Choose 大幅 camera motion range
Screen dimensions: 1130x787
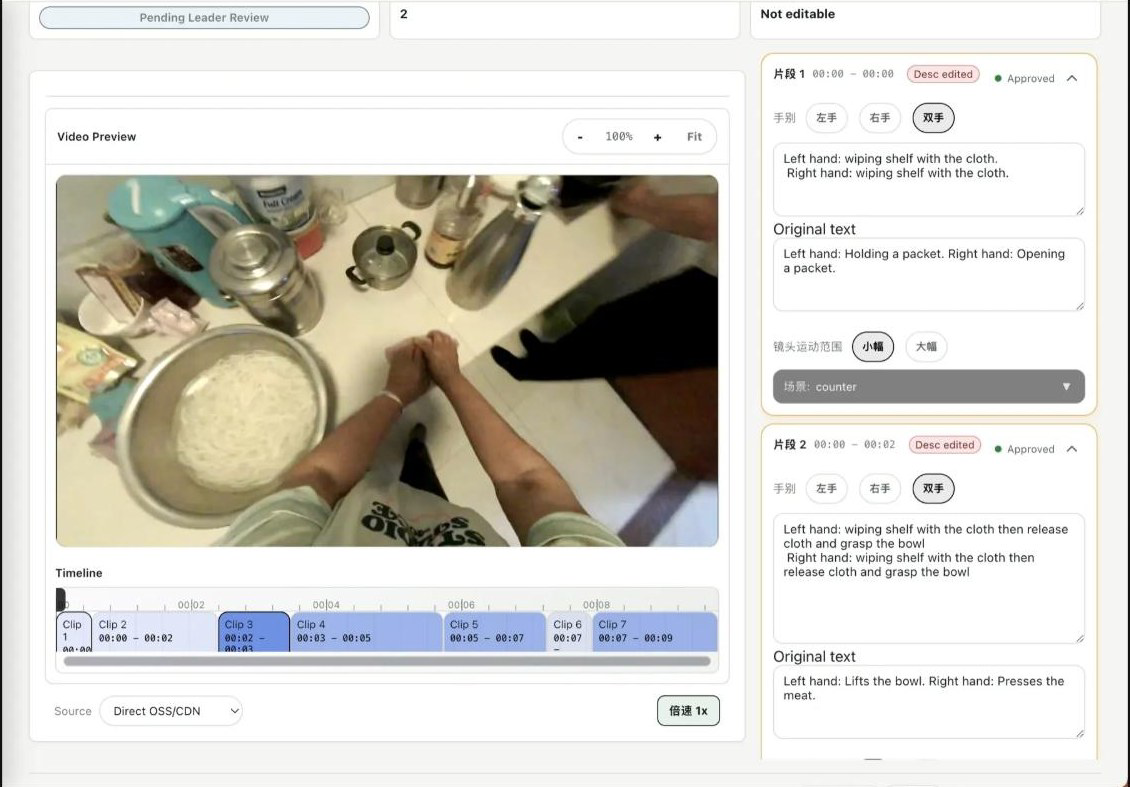click(926, 347)
